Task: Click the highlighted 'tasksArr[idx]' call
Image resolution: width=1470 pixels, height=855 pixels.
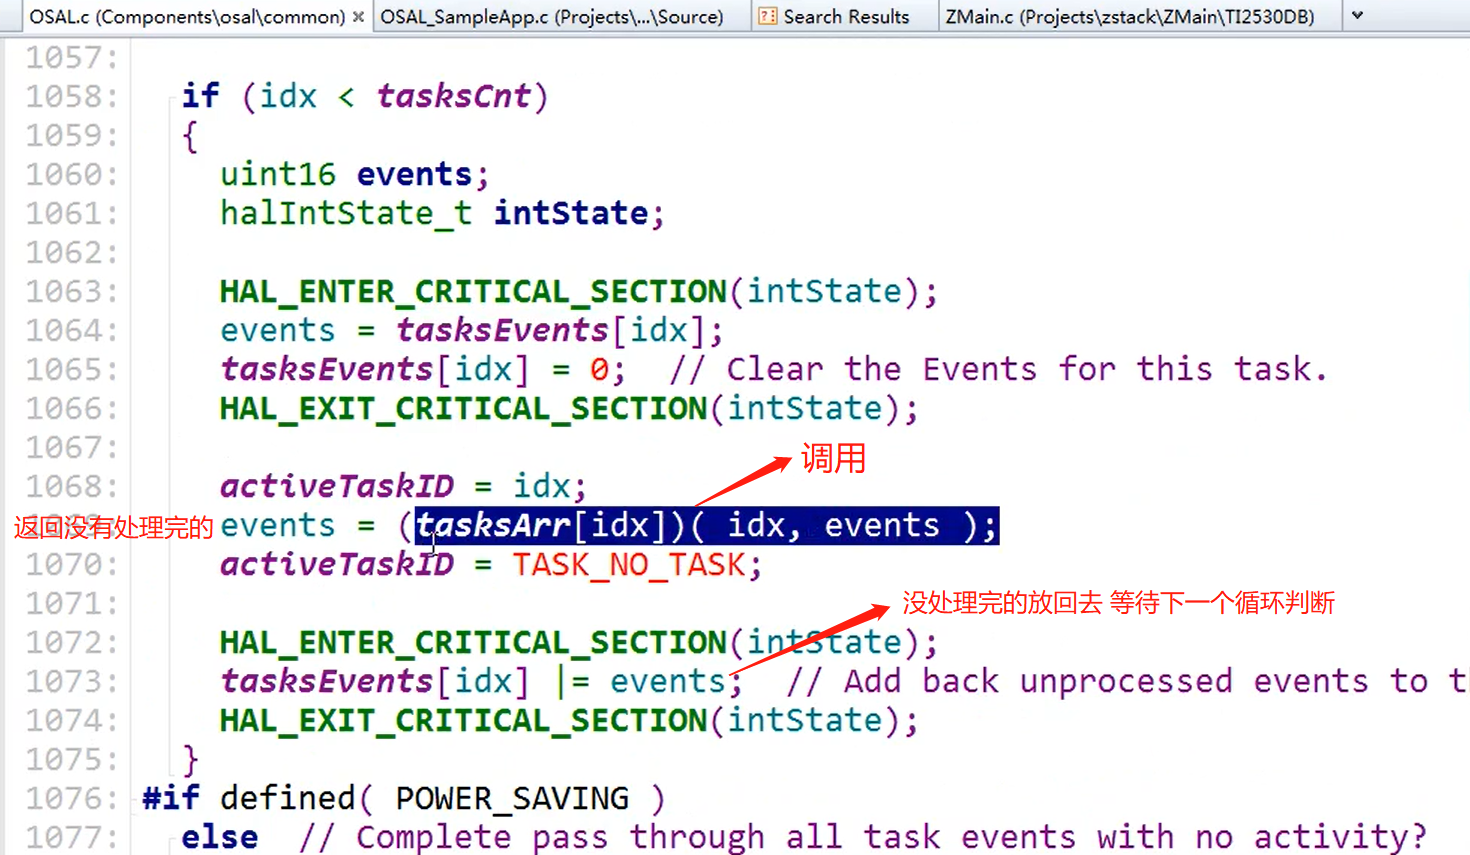Action: click(541, 526)
